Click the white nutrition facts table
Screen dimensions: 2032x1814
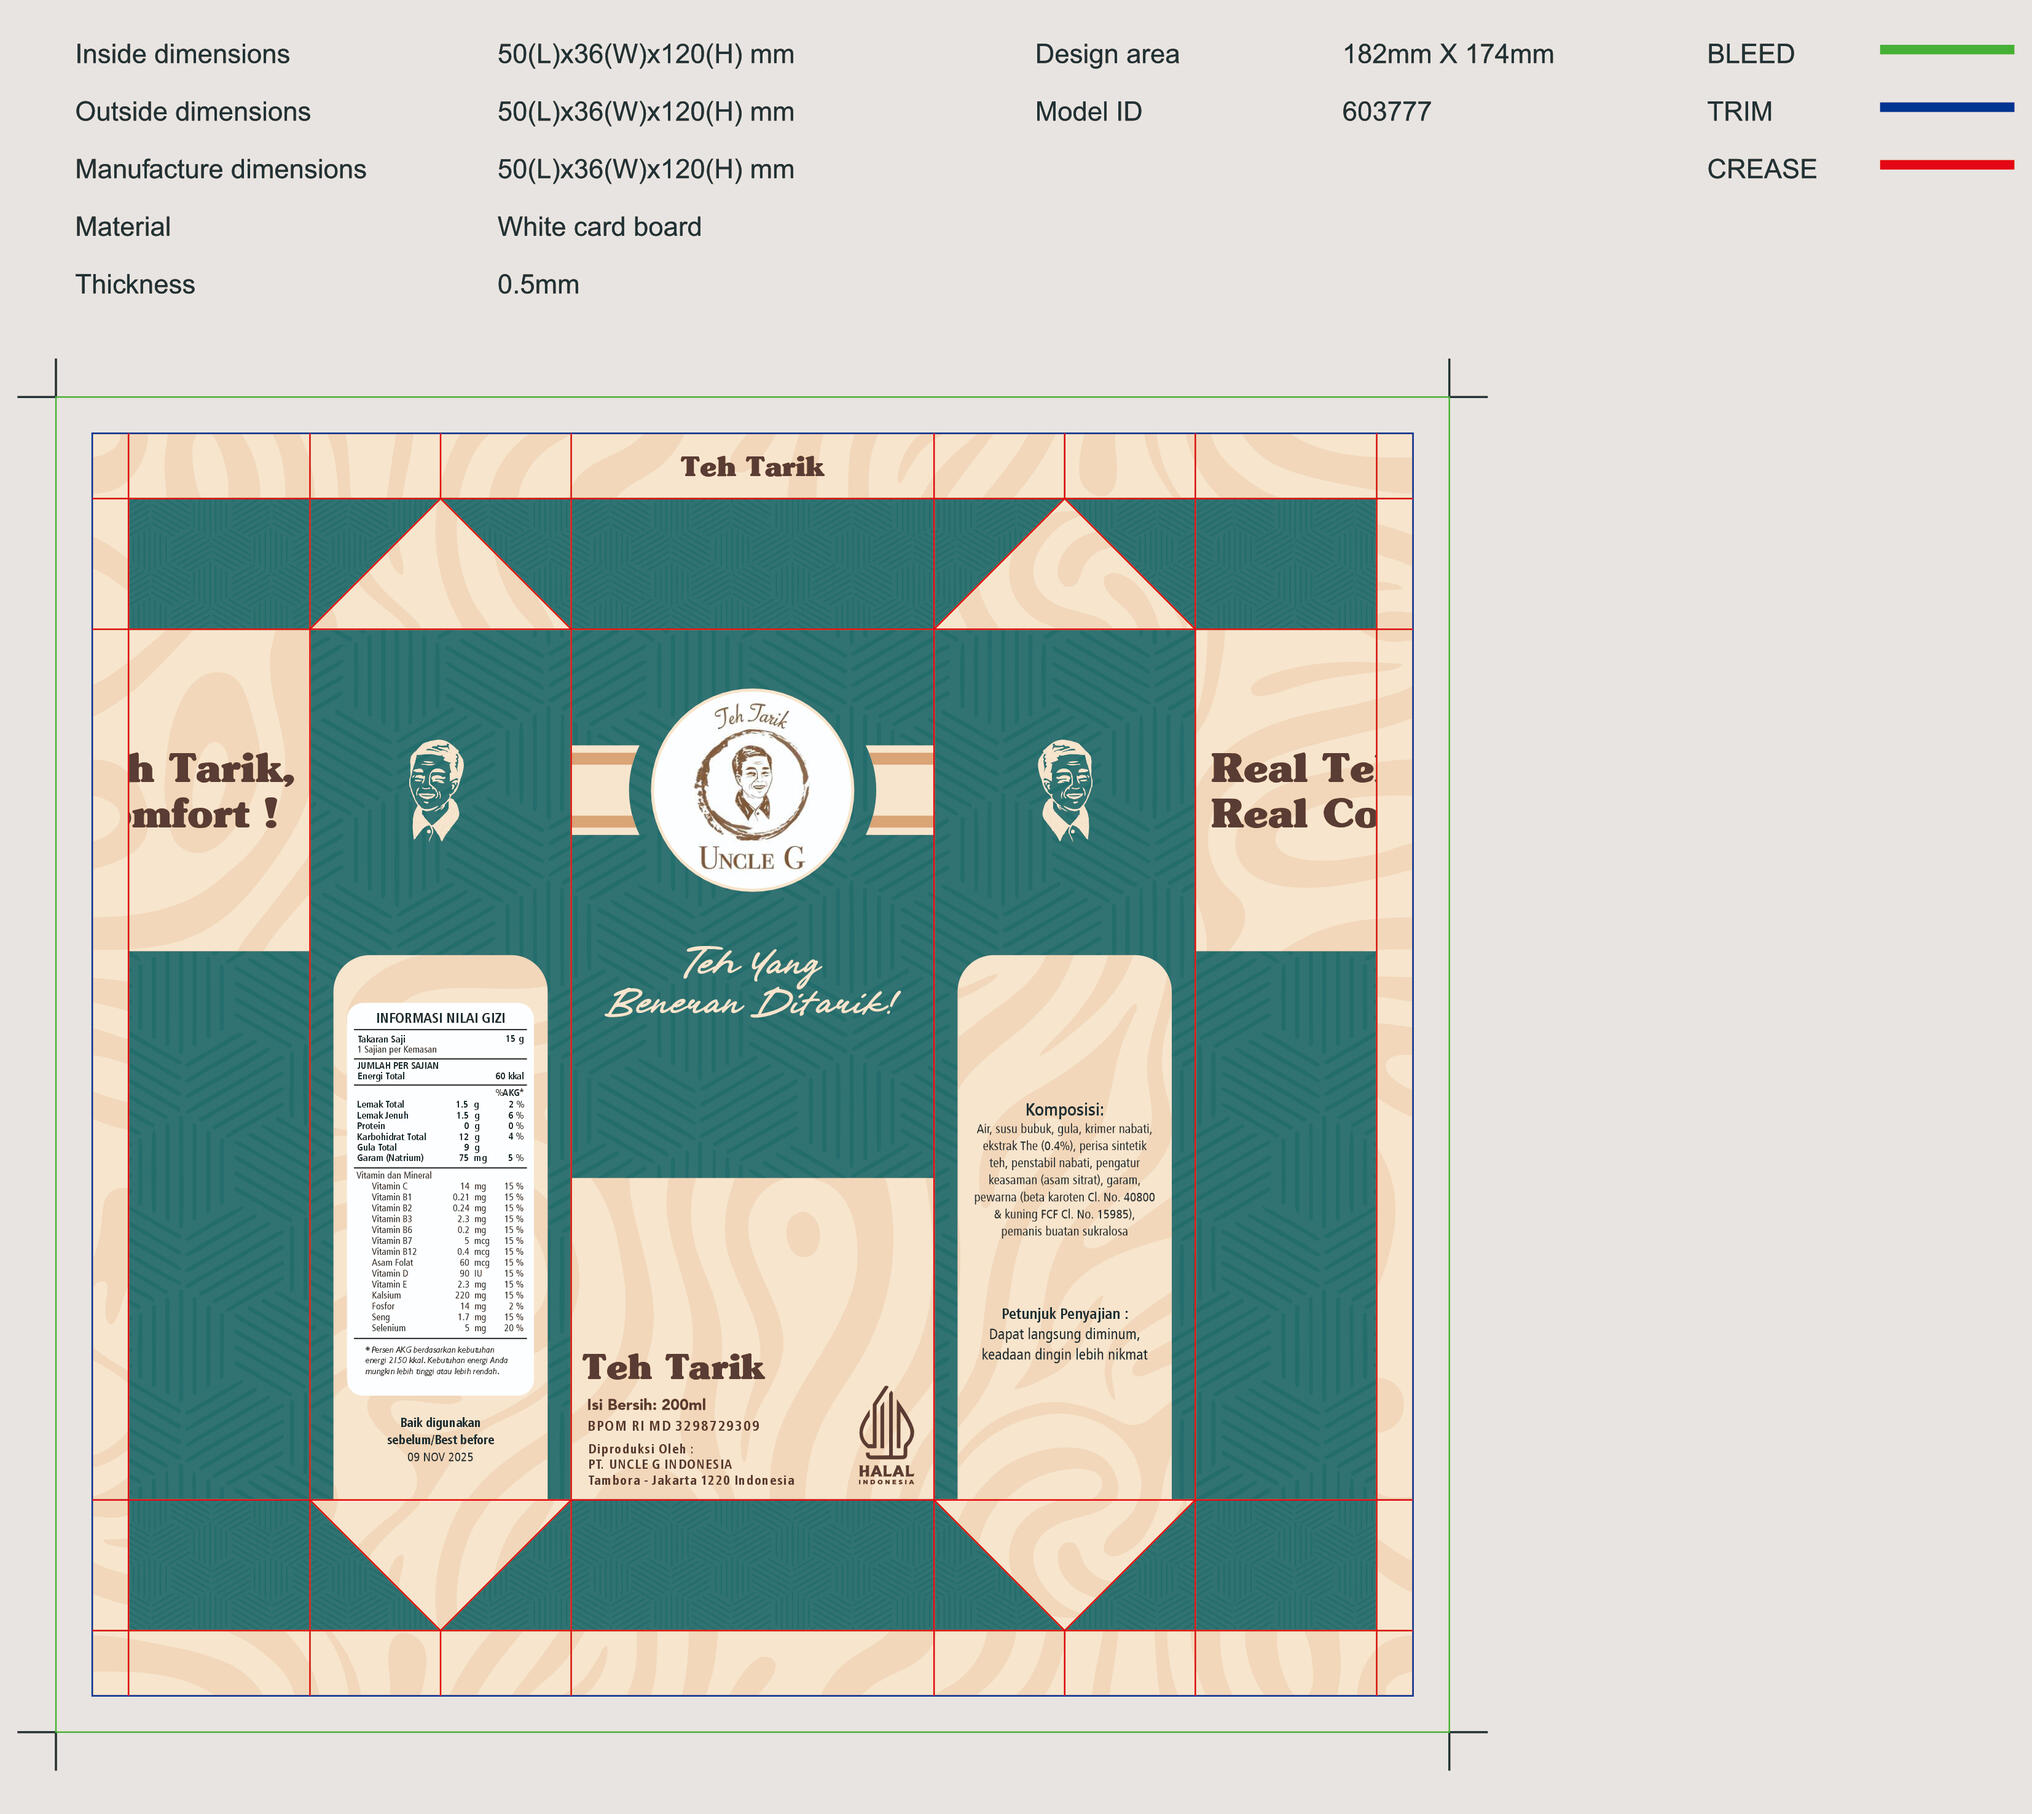coord(440,1199)
